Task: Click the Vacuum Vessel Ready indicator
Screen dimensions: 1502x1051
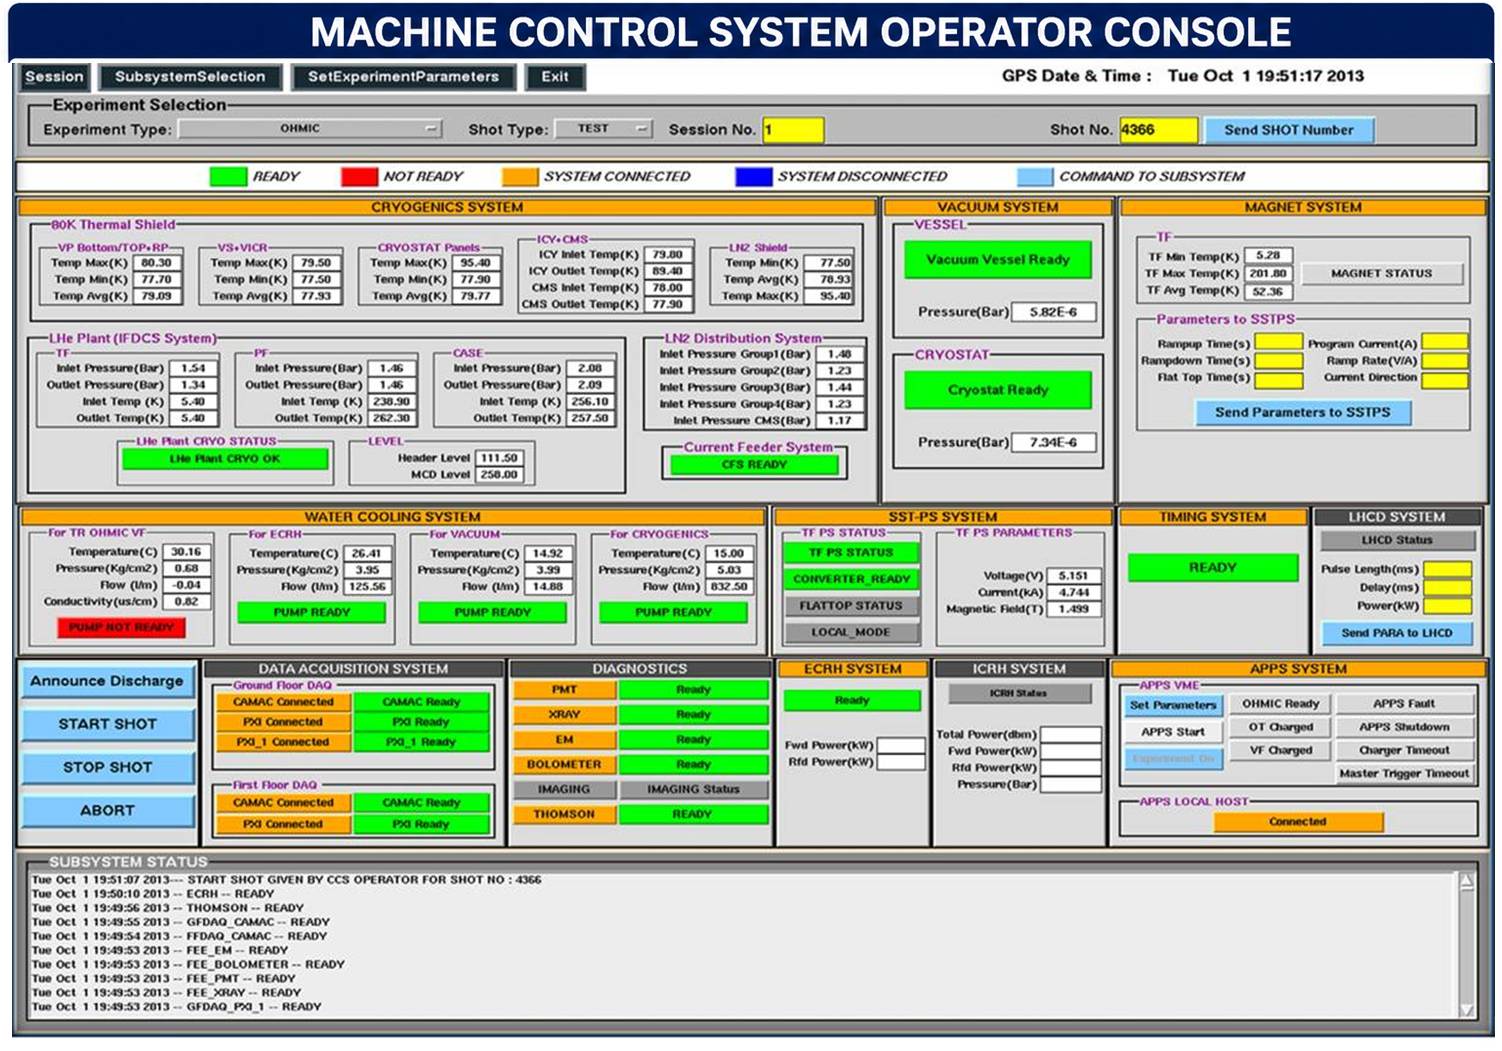Action: (x=997, y=260)
